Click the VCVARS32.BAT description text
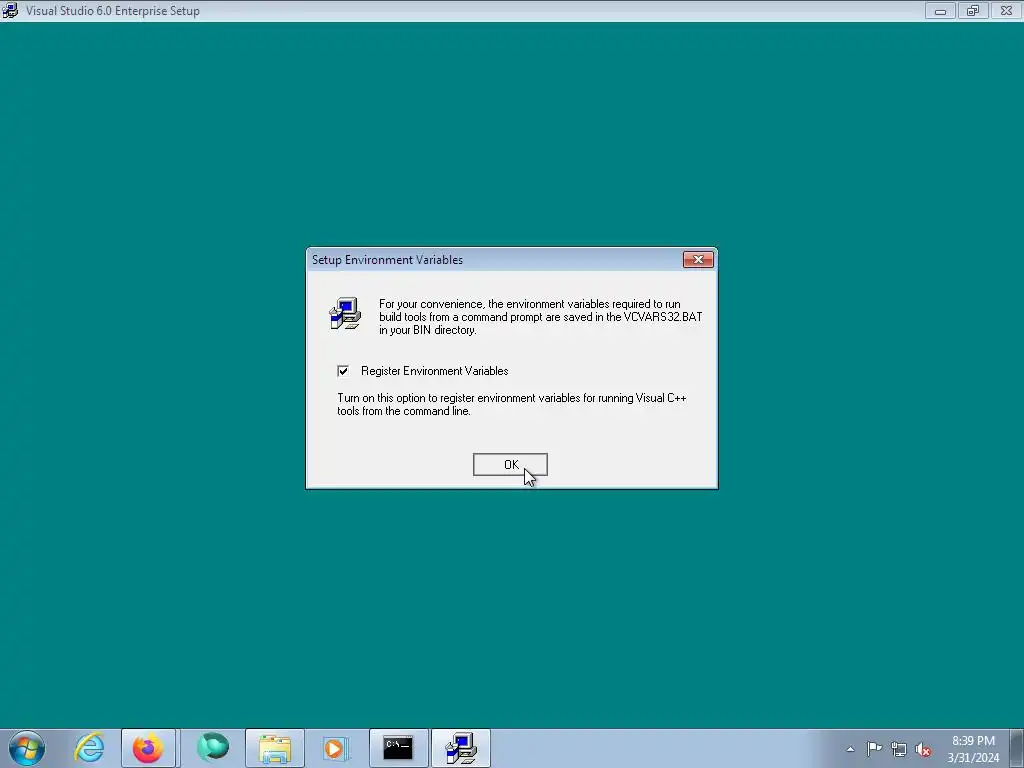Screen dimensions: 1024x768 [x=541, y=317]
